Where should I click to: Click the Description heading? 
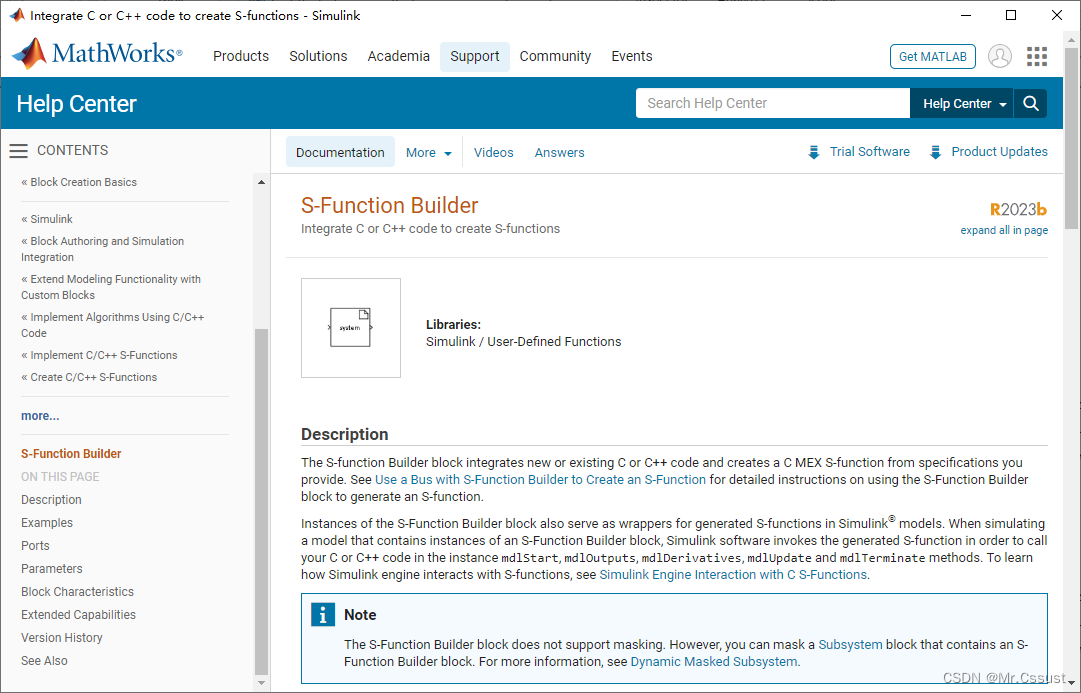click(x=345, y=434)
